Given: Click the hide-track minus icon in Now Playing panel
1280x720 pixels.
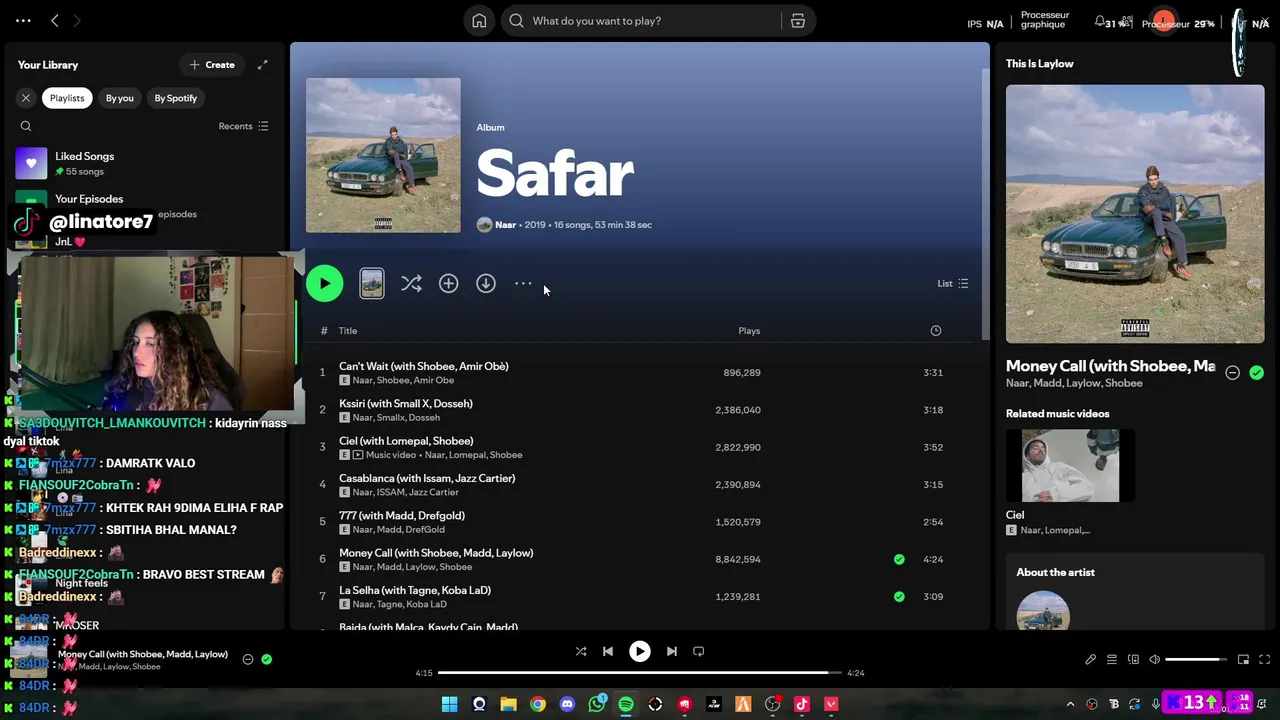Looking at the screenshot, I should (x=1232, y=373).
